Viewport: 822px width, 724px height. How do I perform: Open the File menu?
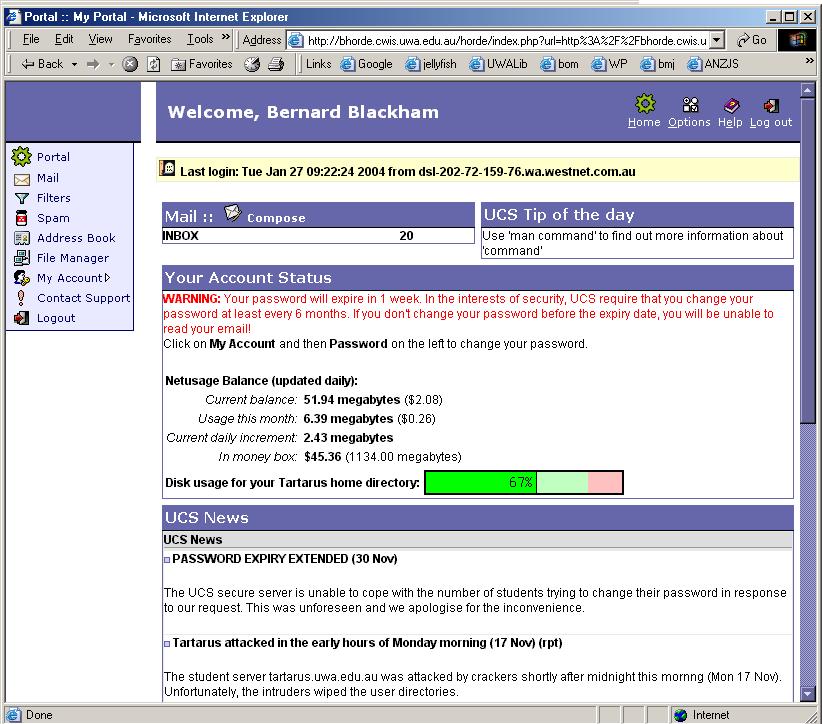pyautogui.click(x=31, y=39)
